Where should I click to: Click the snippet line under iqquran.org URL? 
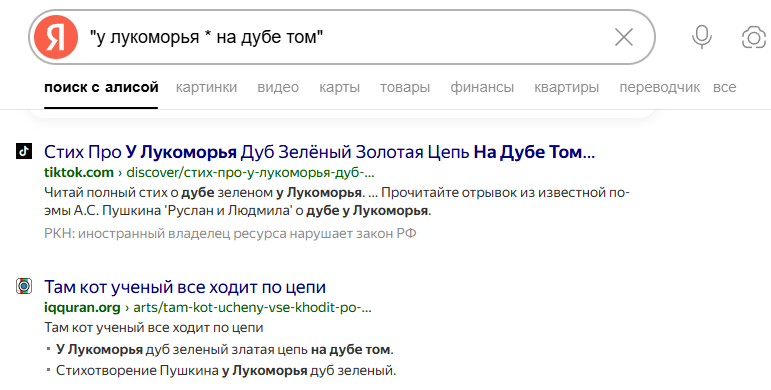153,328
